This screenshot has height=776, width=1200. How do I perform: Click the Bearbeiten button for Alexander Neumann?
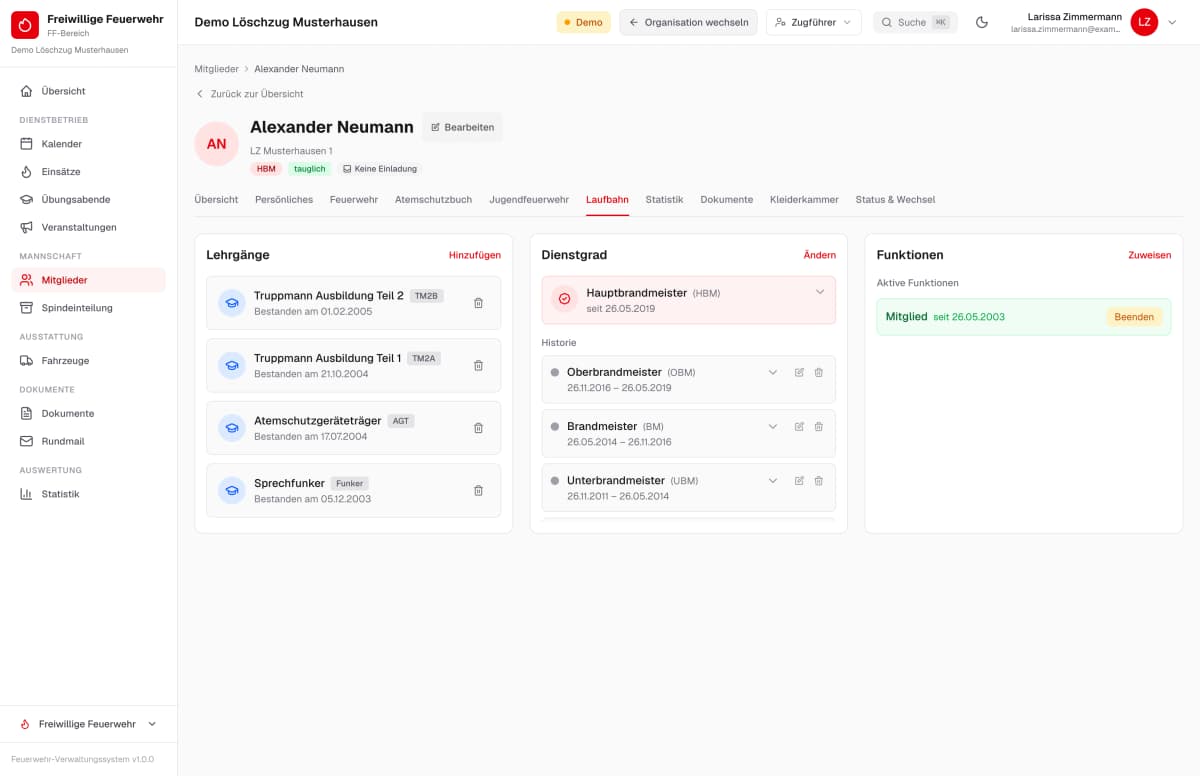[462, 127]
